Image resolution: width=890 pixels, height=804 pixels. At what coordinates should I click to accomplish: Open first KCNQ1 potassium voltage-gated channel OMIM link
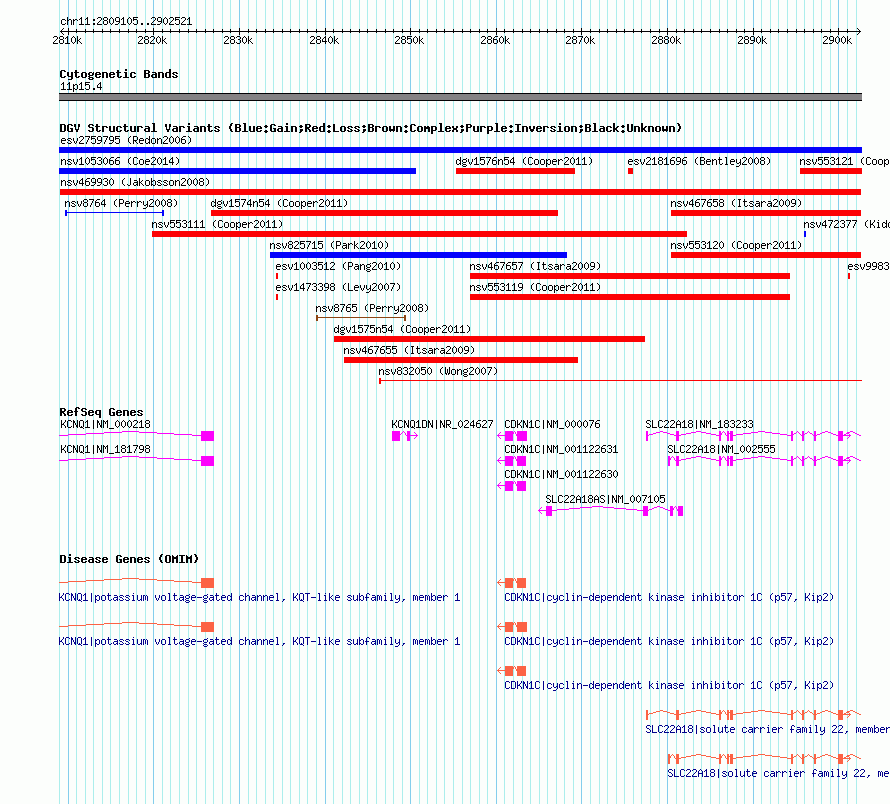coord(259,597)
